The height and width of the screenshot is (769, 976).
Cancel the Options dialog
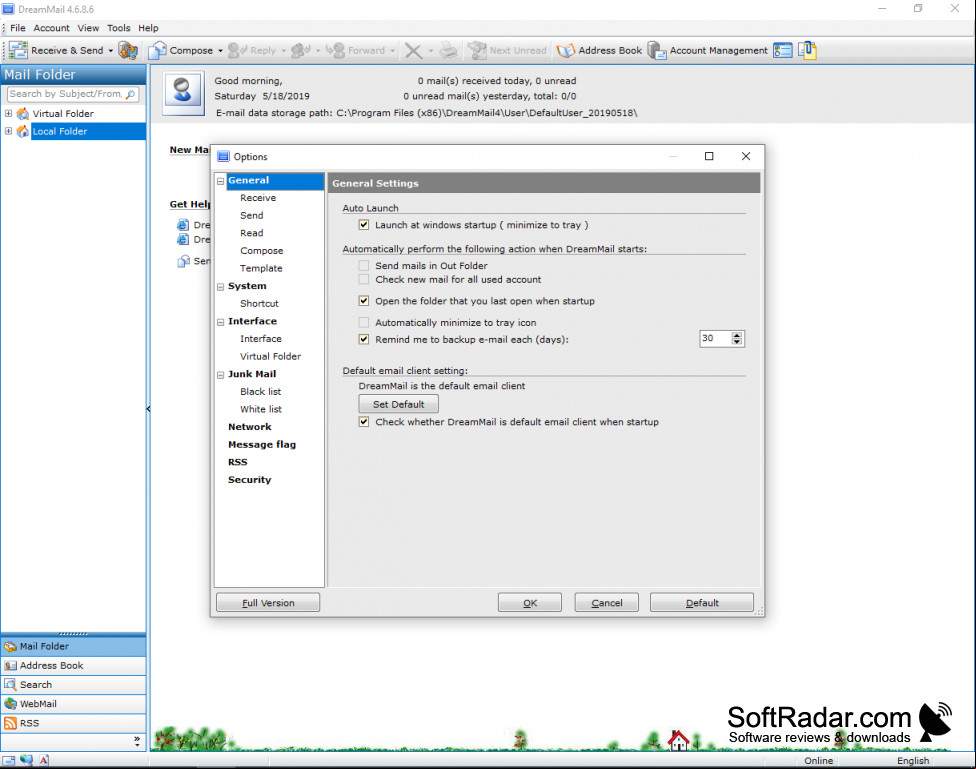click(x=606, y=603)
